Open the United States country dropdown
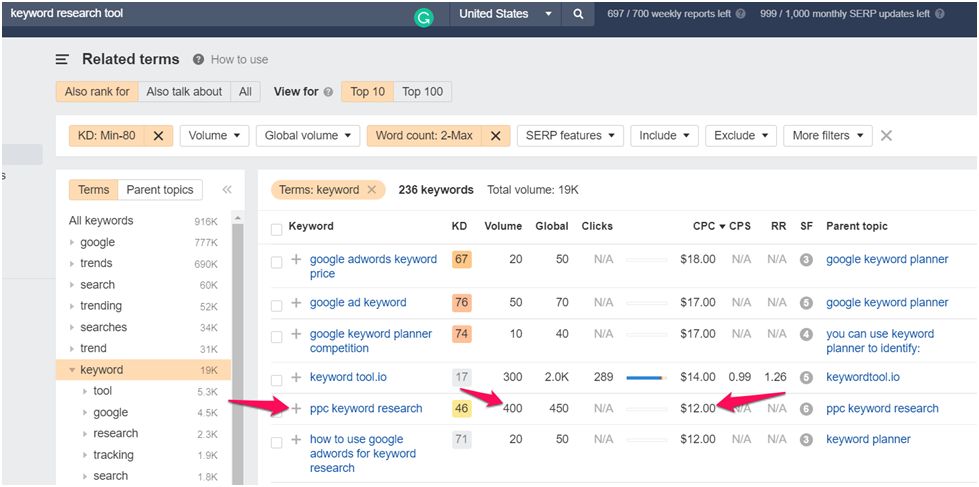 coord(505,14)
